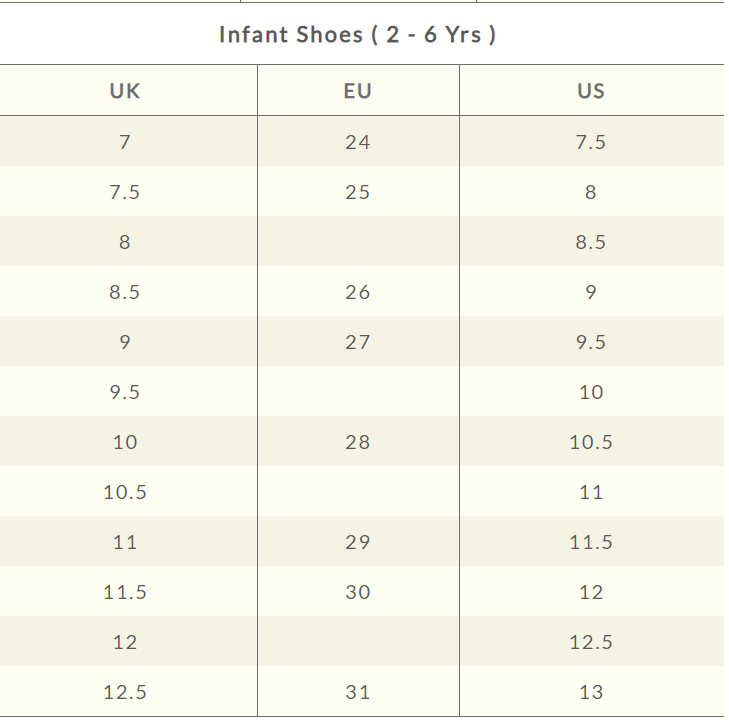Click EU size 29 cell
729x727 pixels.
click(x=357, y=542)
